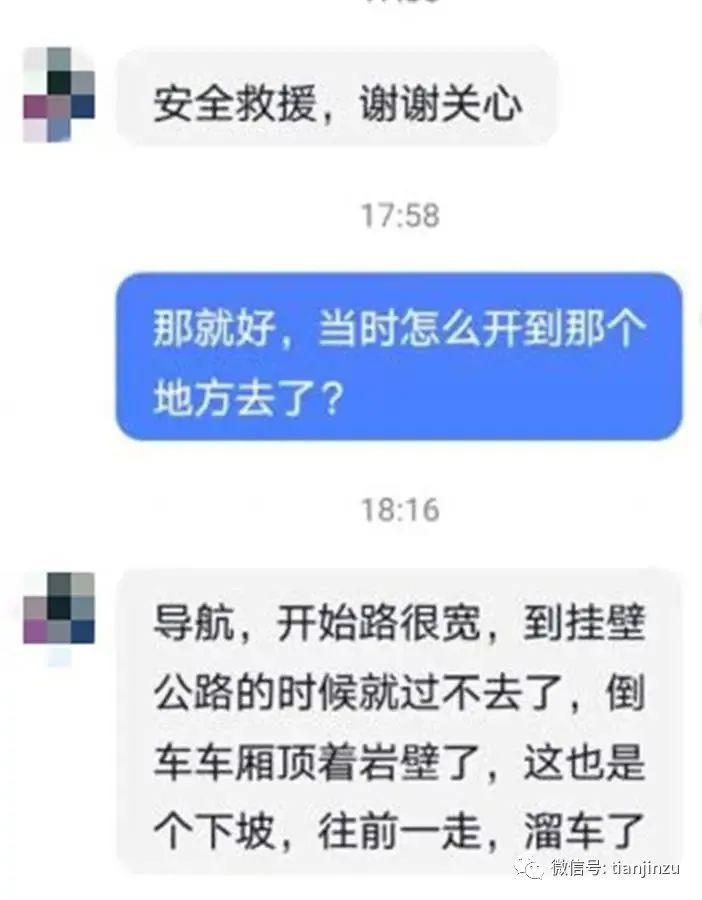This screenshot has height=900, width=702.
Task: Select the blue 那就好 message bubble
Action: click(x=400, y=356)
